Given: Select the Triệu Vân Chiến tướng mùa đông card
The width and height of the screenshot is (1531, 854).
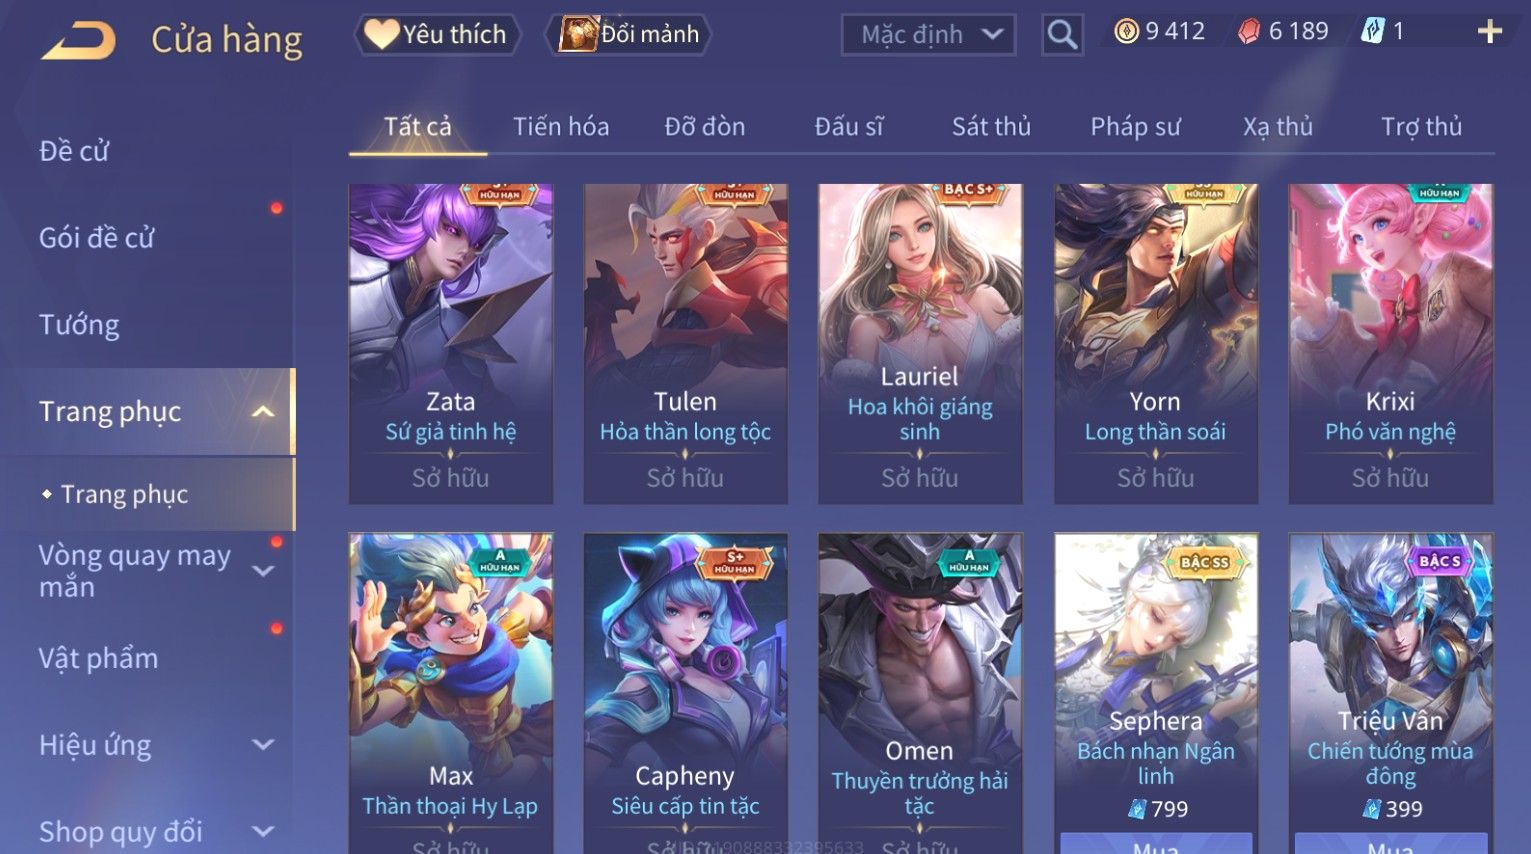Looking at the screenshot, I should tap(1391, 680).
